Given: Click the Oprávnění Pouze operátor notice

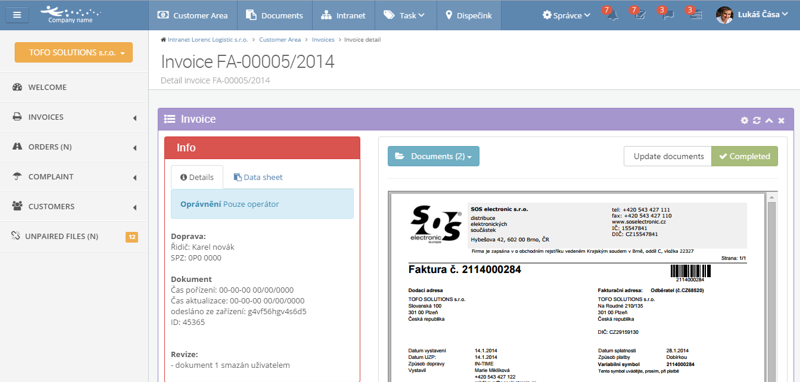Looking at the screenshot, I should point(262,204).
